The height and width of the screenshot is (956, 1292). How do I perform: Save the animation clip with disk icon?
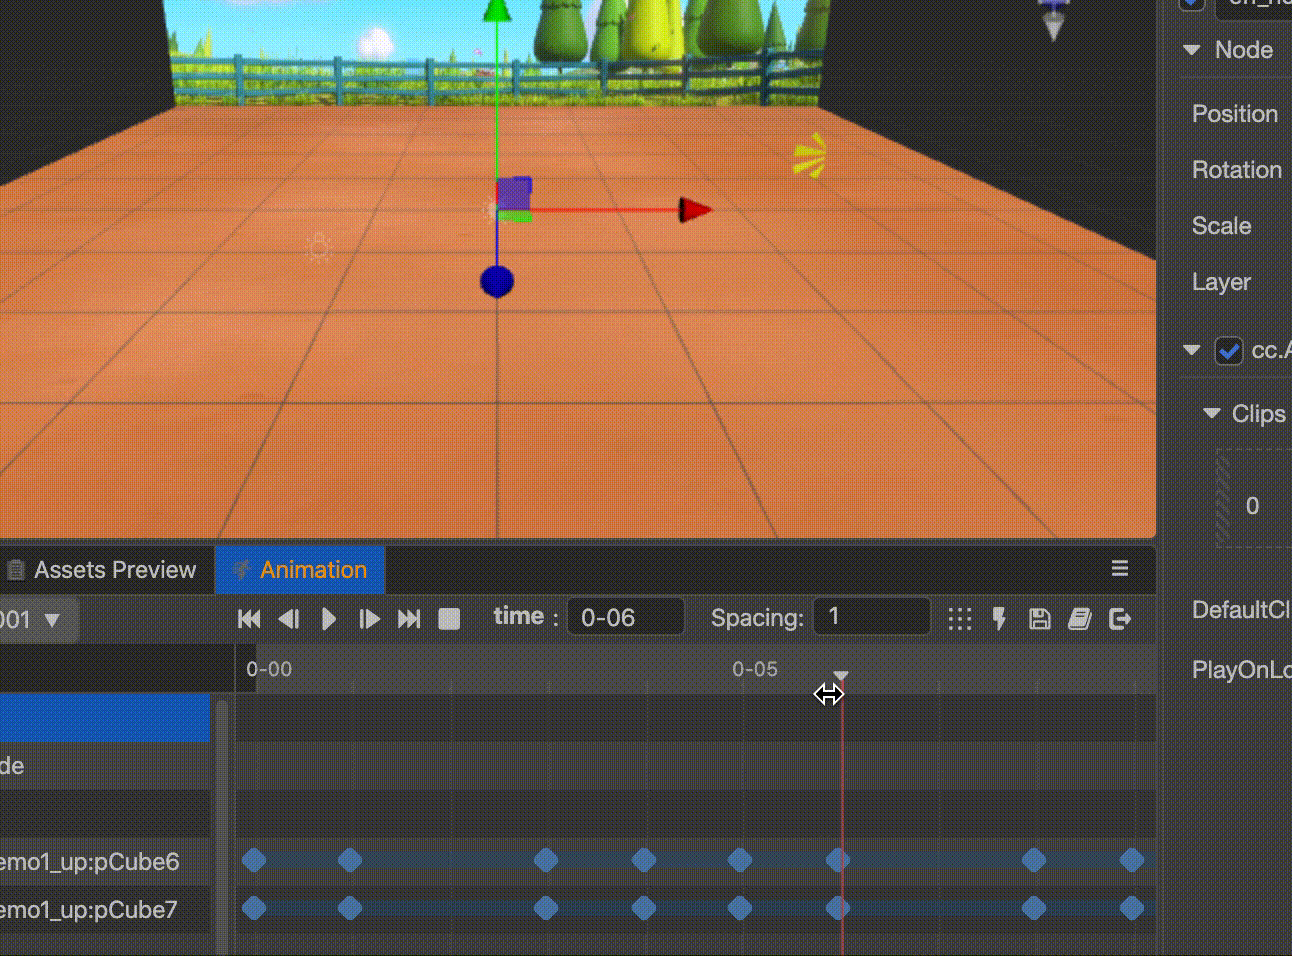(1040, 619)
